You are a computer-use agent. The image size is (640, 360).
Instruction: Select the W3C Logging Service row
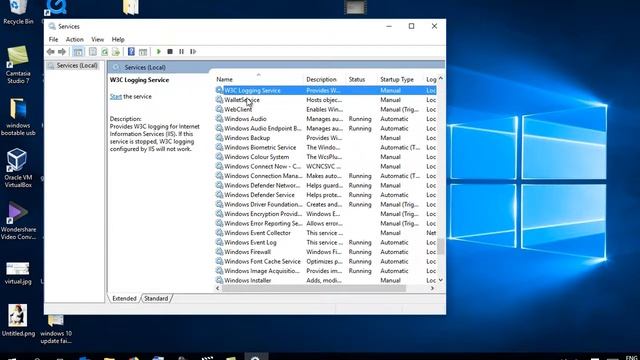pyautogui.click(x=326, y=91)
